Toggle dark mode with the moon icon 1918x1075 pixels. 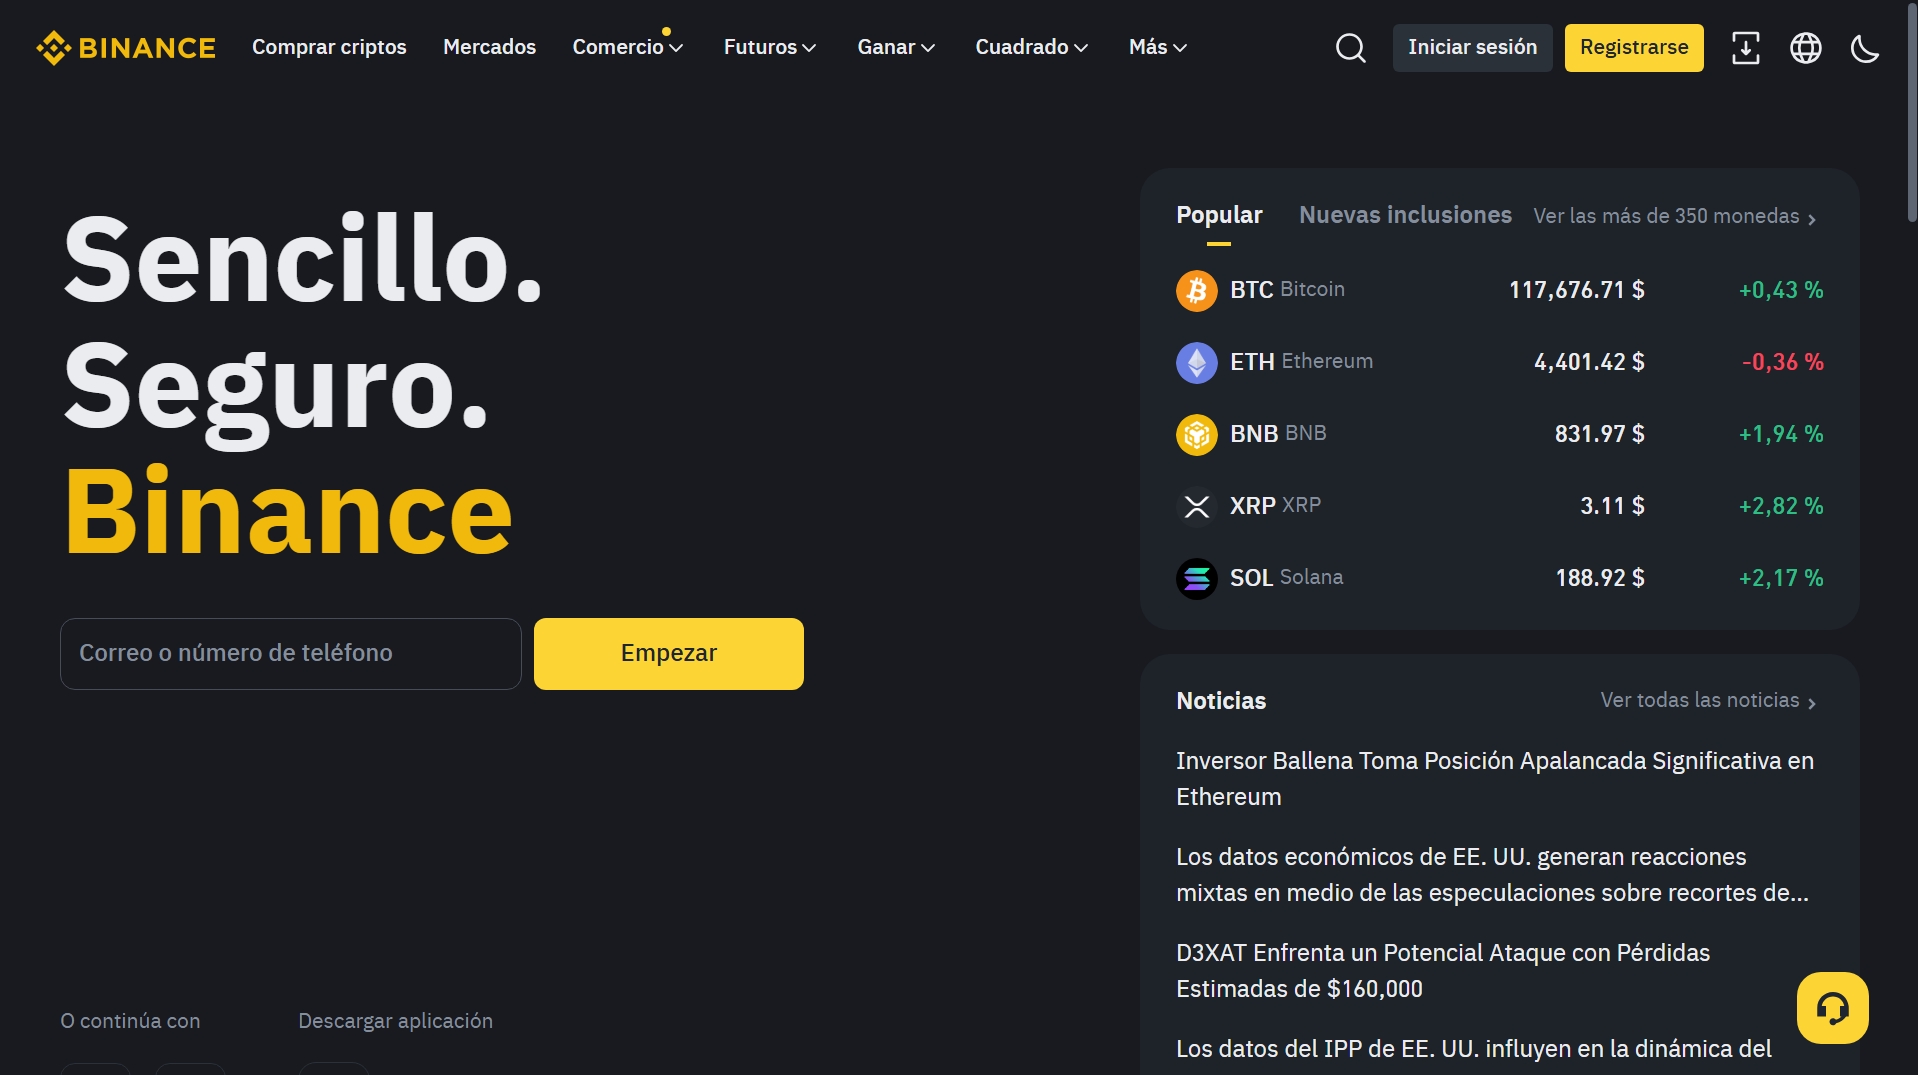1865,48
